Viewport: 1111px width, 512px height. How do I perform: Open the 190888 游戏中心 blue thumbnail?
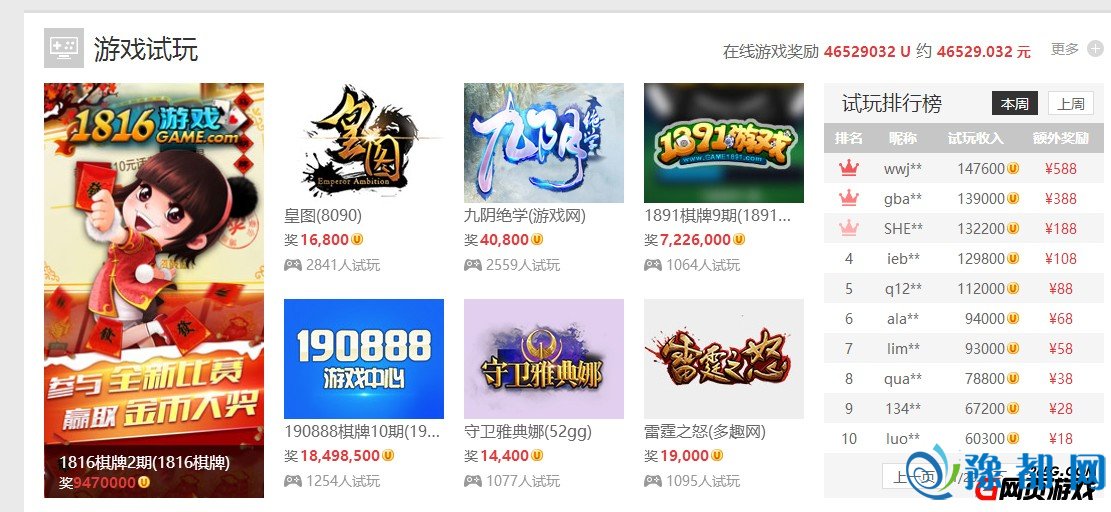(x=363, y=359)
